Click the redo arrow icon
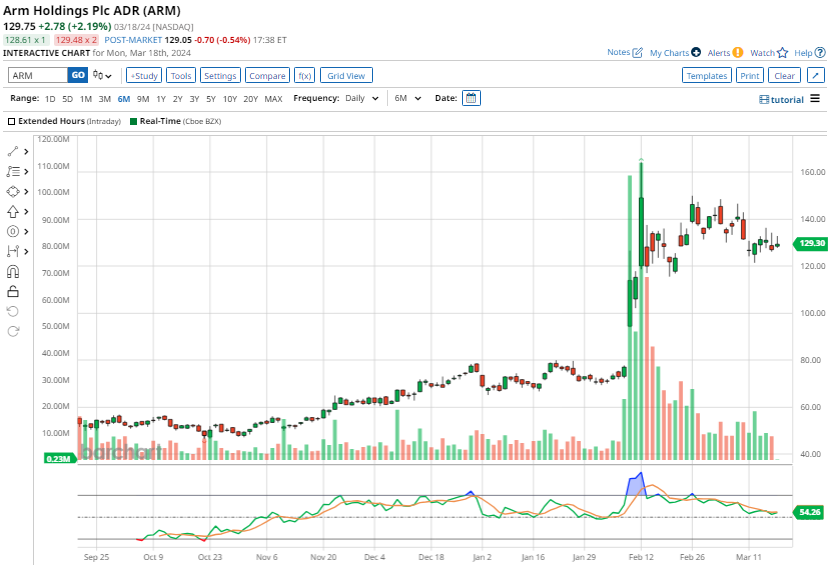834x568 pixels. (x=13, y=331)
